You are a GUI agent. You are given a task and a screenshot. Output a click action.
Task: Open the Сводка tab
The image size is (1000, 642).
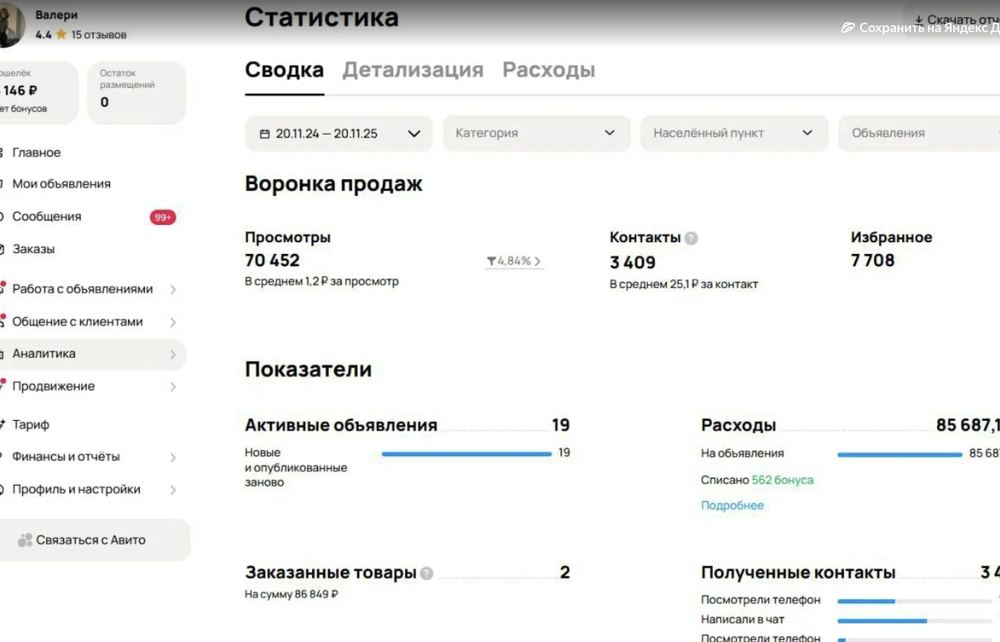(x=284, y=69)
